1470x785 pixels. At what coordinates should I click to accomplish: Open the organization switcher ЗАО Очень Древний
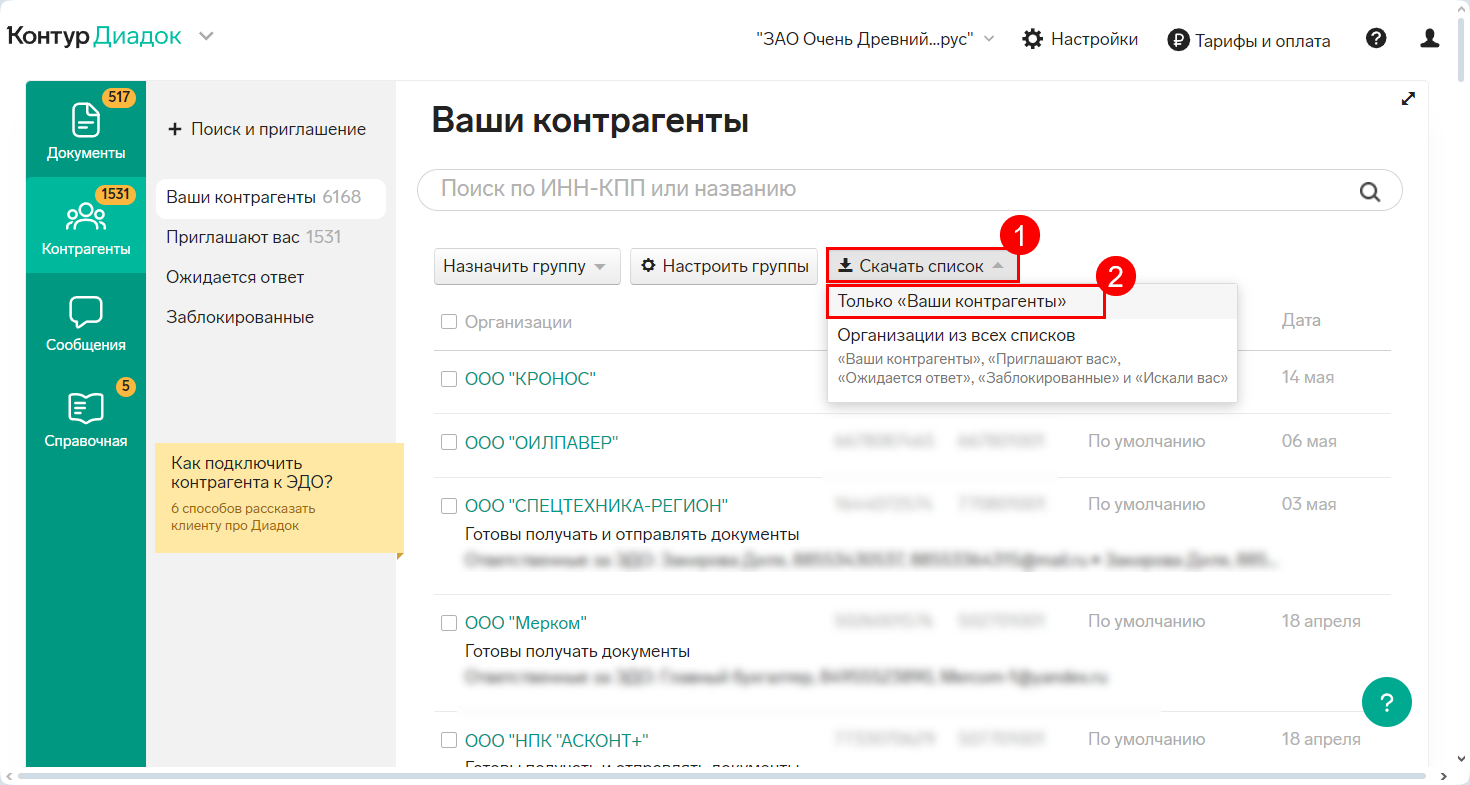tap(875, 39)
